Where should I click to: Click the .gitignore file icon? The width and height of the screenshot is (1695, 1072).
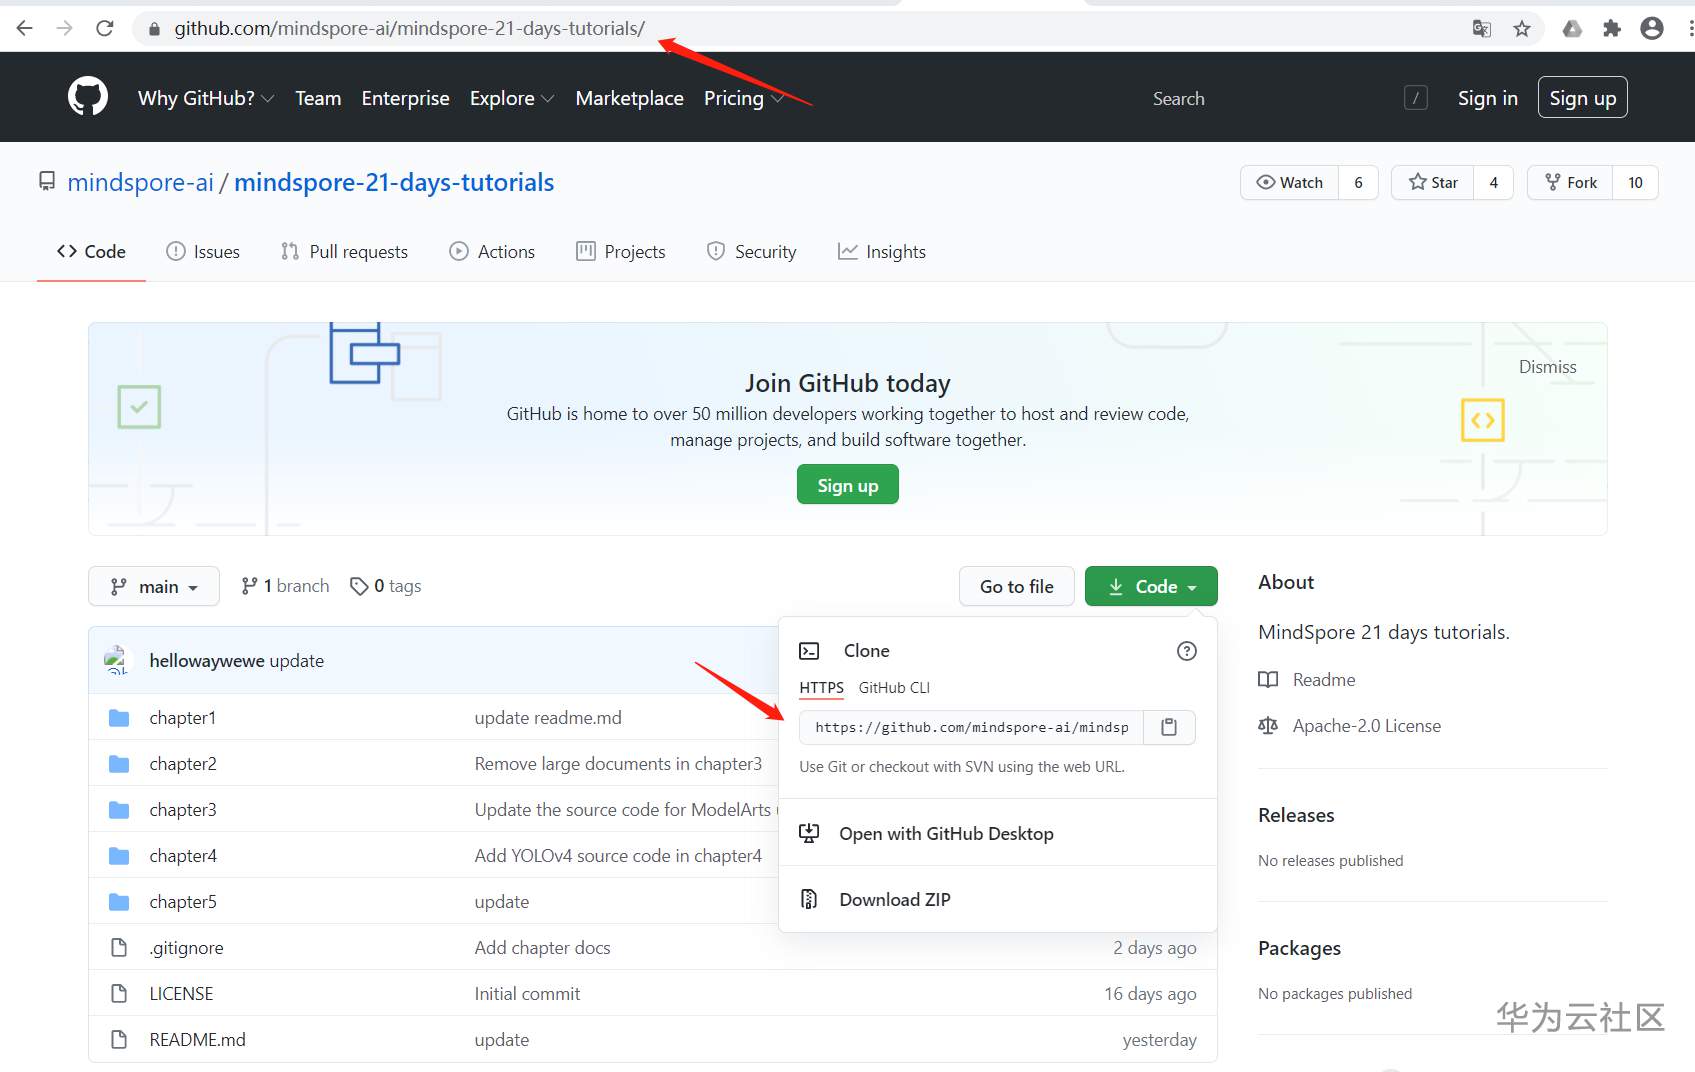(119, 948)
